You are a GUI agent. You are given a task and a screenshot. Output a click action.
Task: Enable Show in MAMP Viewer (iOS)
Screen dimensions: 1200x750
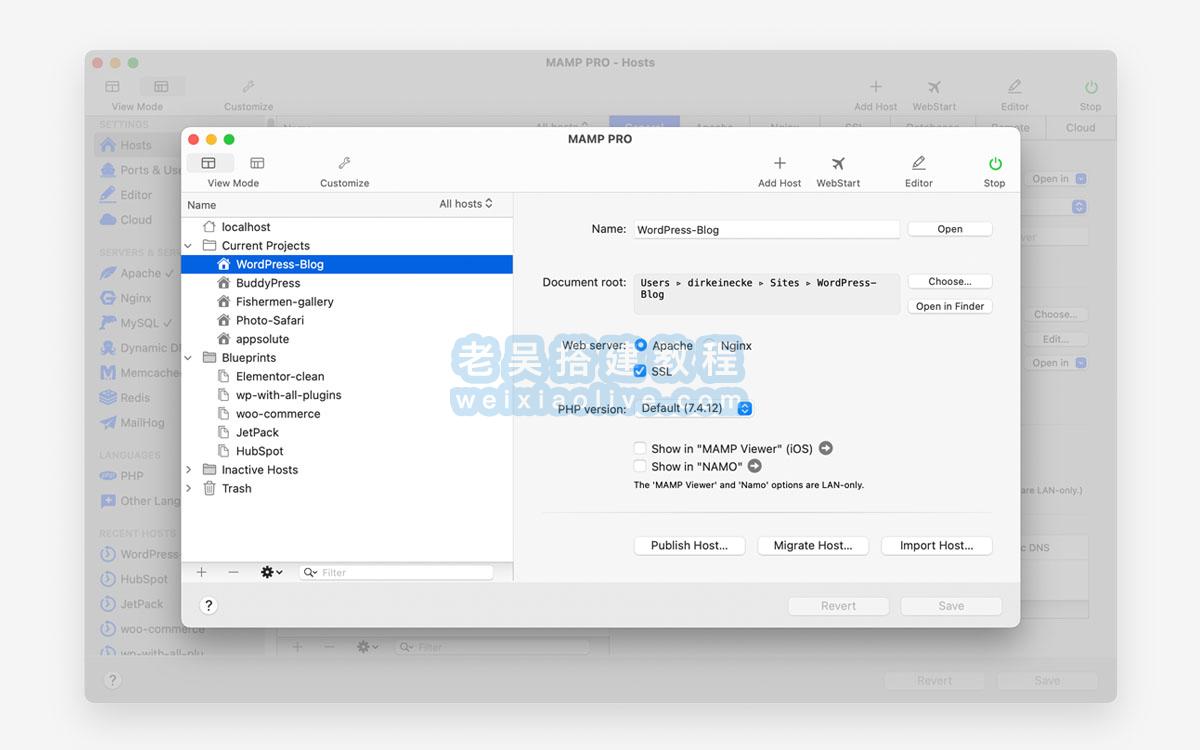point(639,448)
